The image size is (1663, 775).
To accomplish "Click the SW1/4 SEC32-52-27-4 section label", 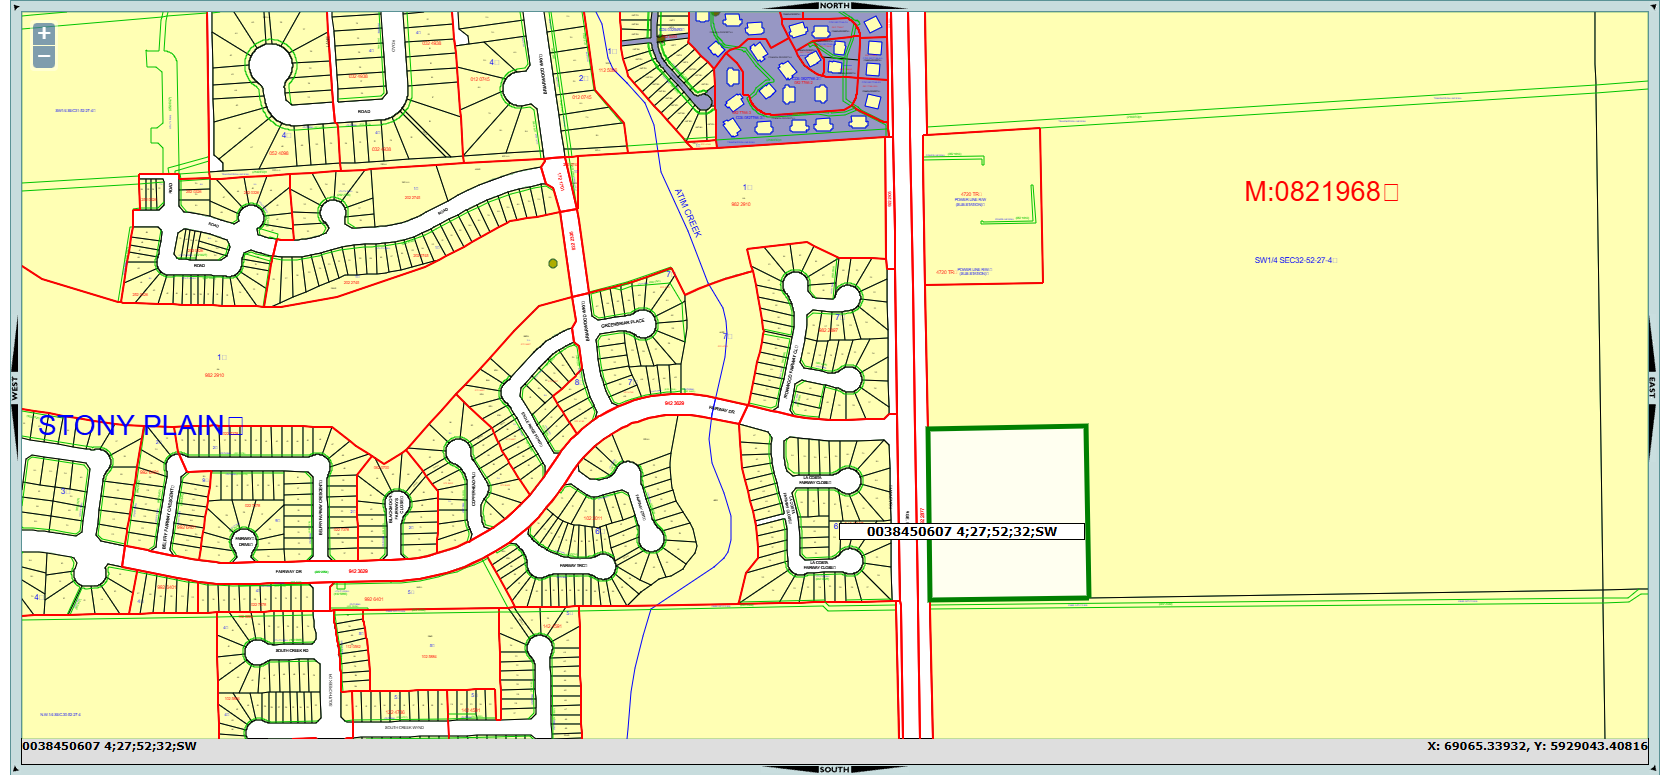I will [x=1294, y=260].
